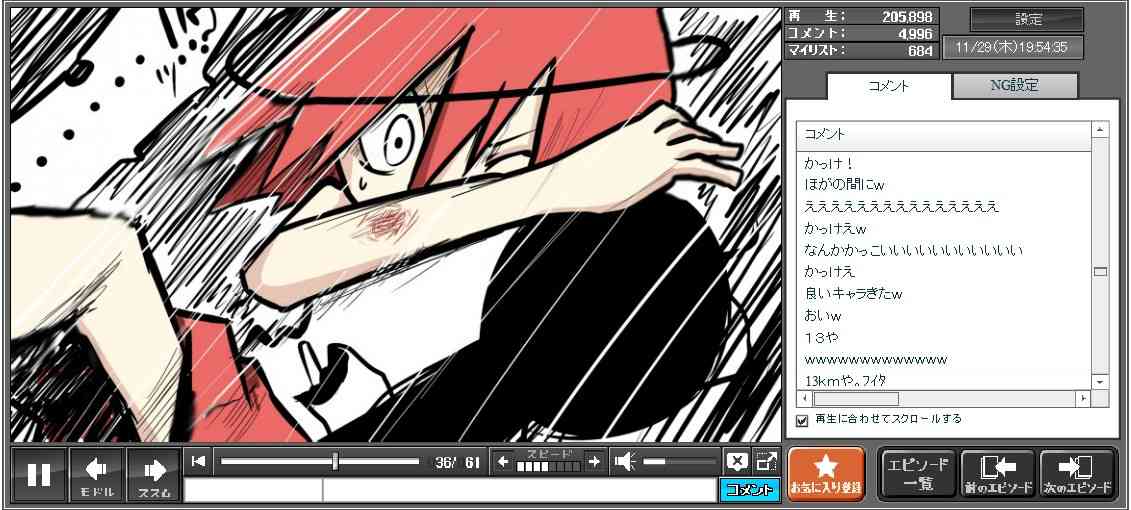Increase speed with the right arrow
Image resolution: width=1131 pixels, height=510 pixels.
click(594, 461)
